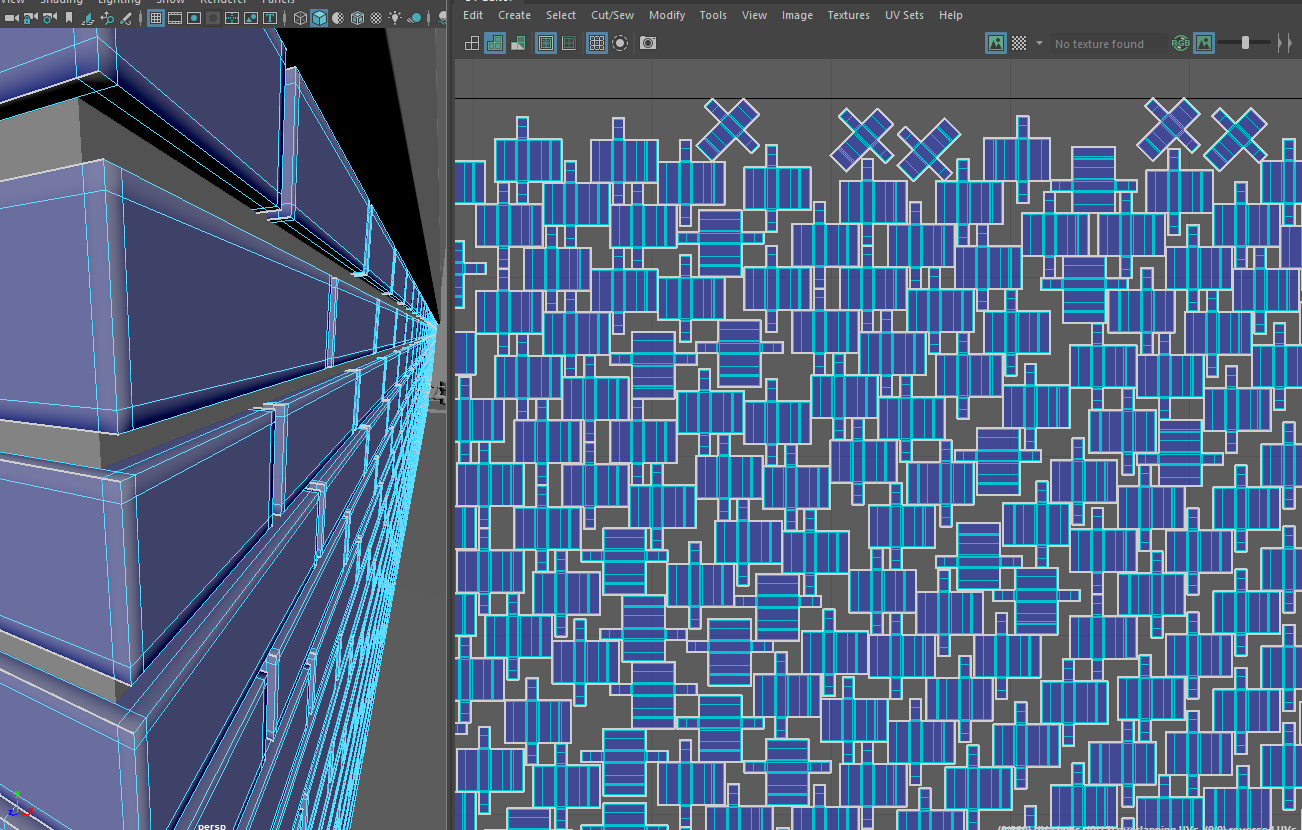
Task: Open the Polygons menu via UV Sets
Action: click(x=903, y=15)
